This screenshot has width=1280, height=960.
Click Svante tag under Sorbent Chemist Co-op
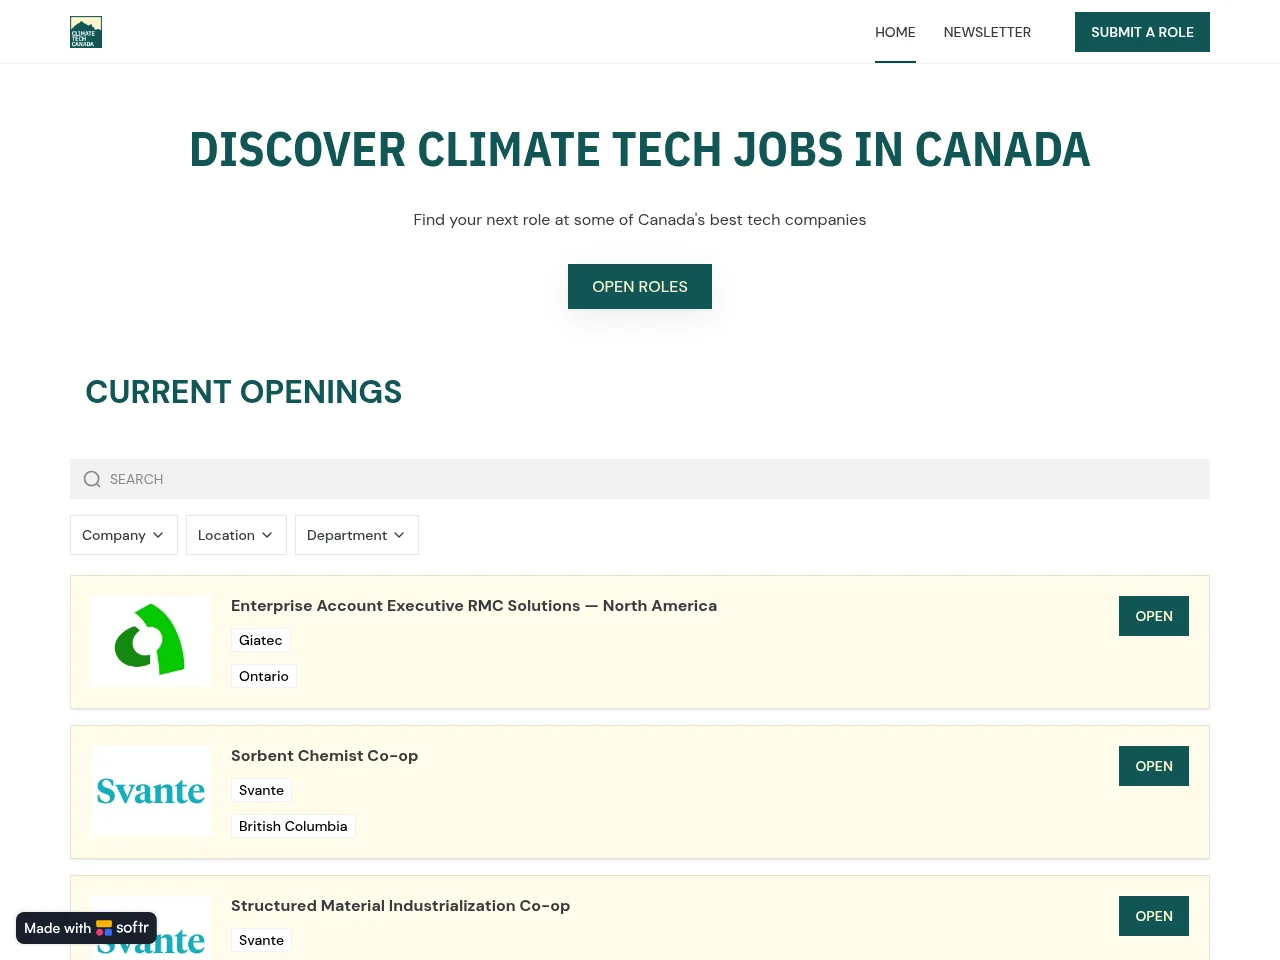[x=262, y=790]
